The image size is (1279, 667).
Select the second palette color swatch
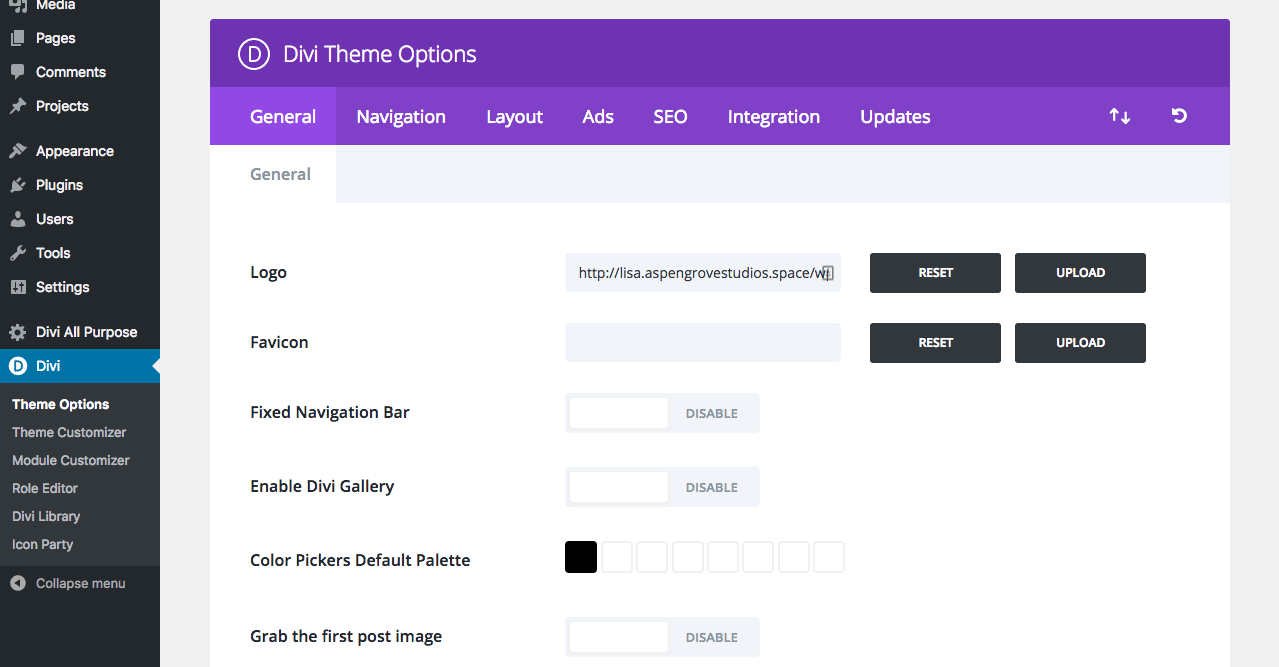[x=617, y=557]
